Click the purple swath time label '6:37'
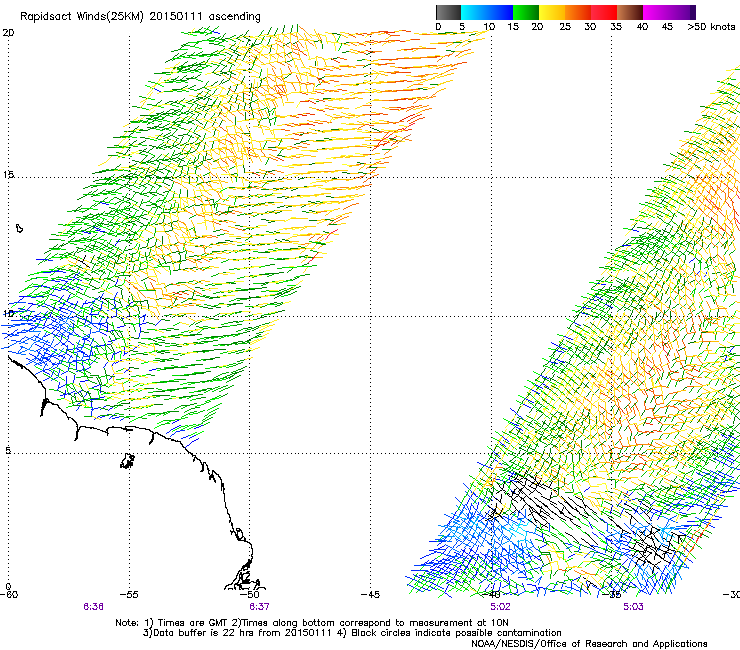This screenshot has width=740, height=650. [259, 607]
